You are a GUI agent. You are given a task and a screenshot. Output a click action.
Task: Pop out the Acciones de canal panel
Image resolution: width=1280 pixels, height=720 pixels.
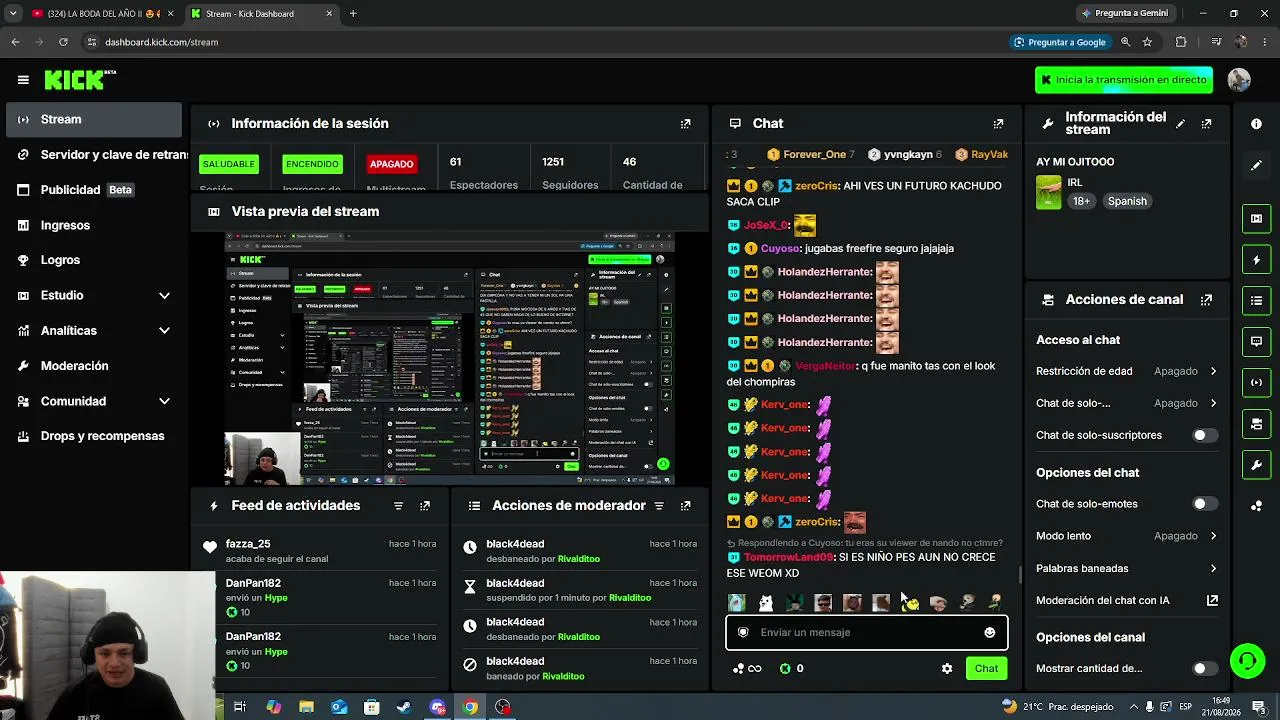tap(1207, 300)
